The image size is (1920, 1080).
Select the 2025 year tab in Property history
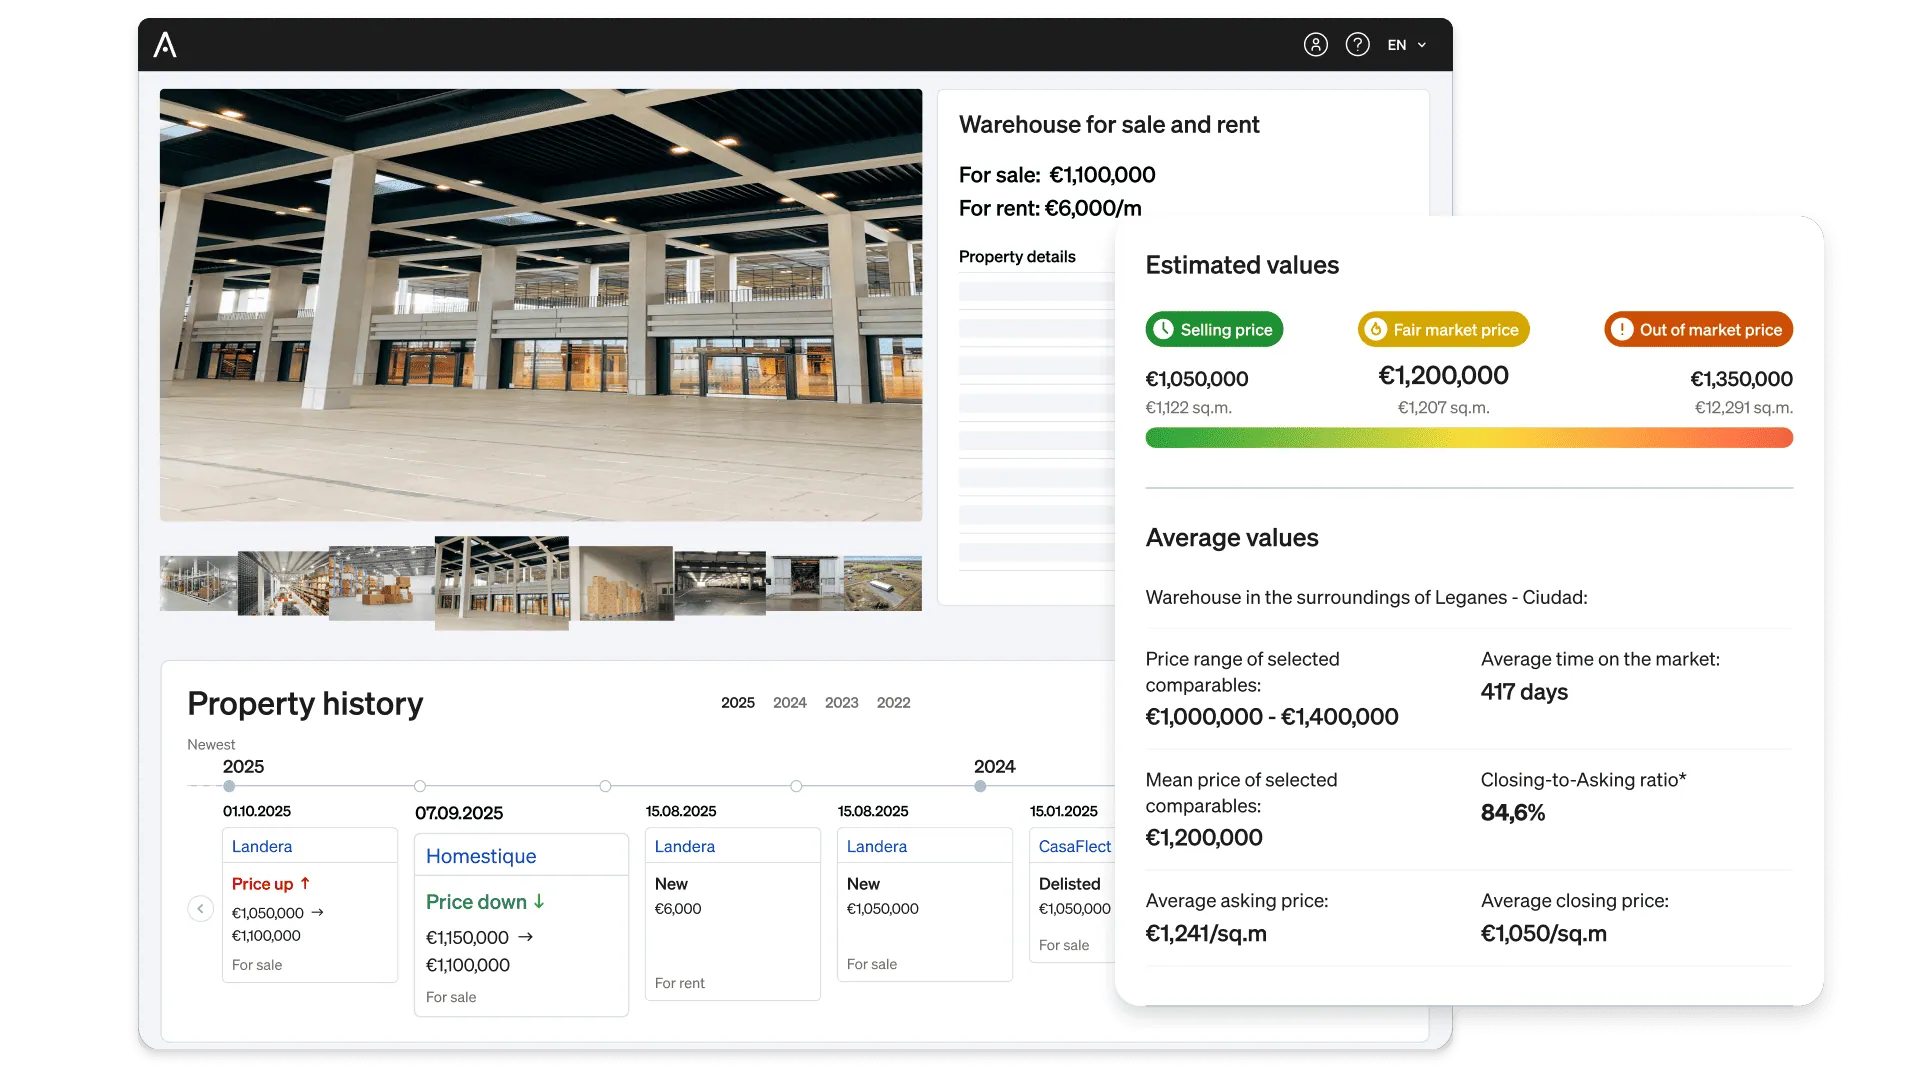pos(738,703)
